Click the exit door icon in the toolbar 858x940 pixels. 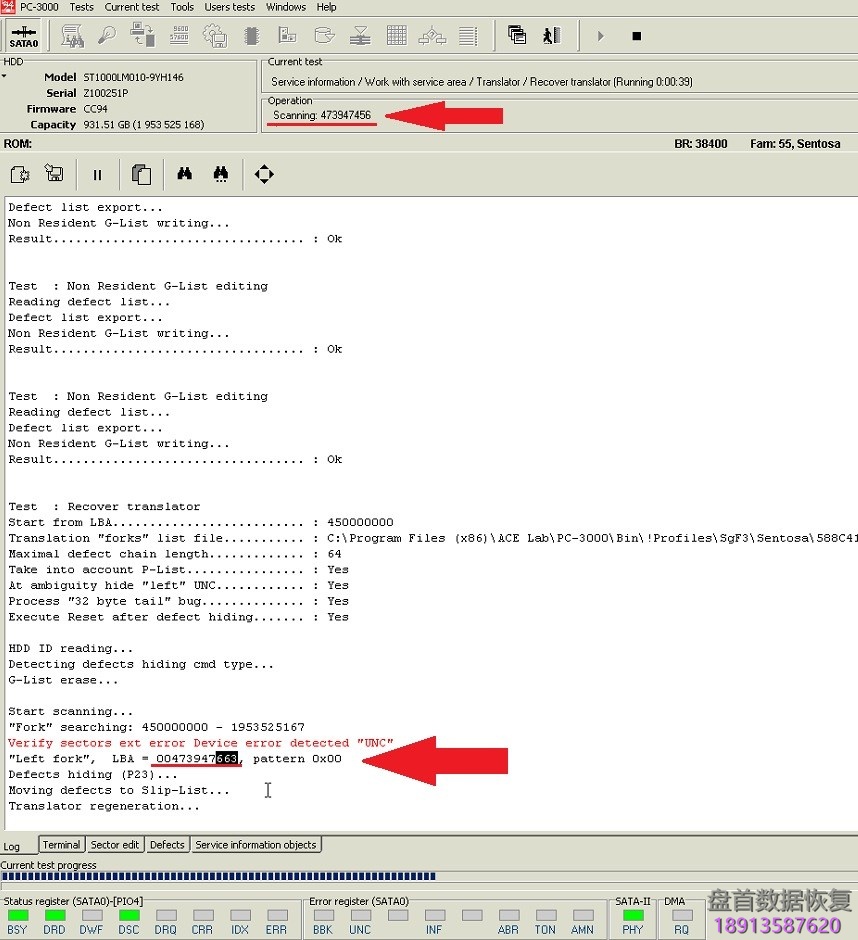(x=550, y=36)
